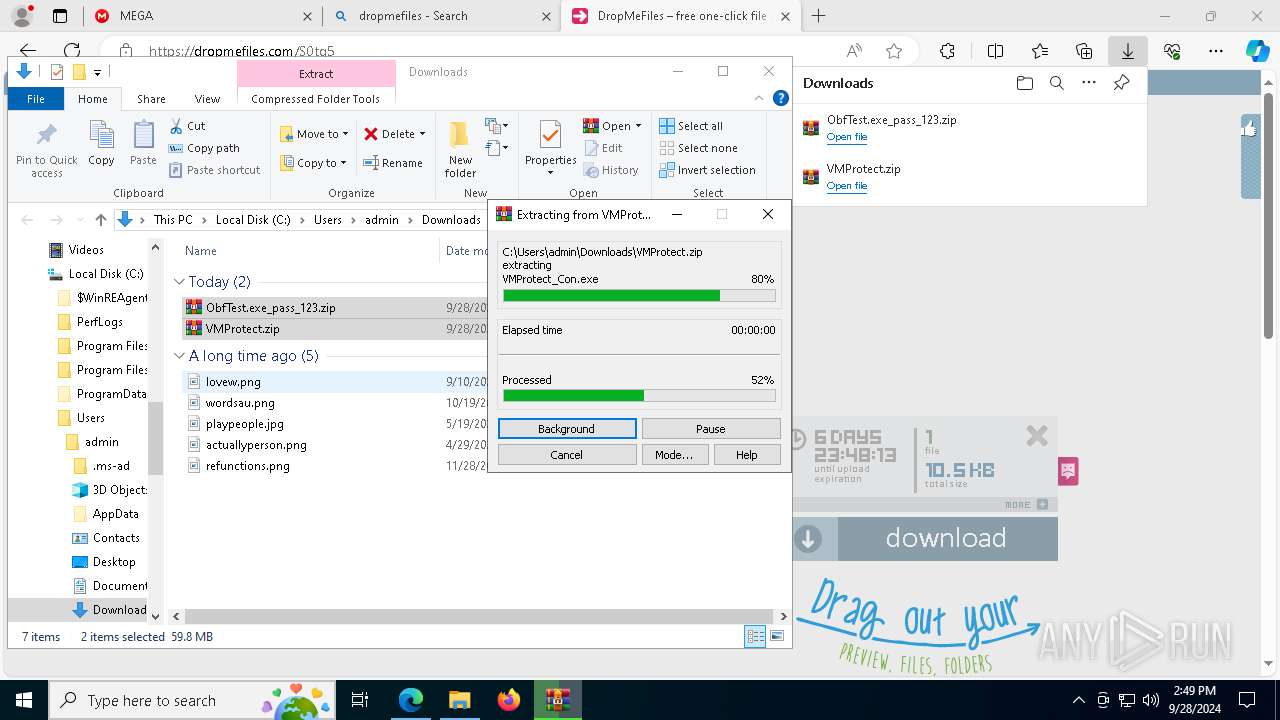
Task: Open Properties from the ribbon
Action: pos(550,148)
